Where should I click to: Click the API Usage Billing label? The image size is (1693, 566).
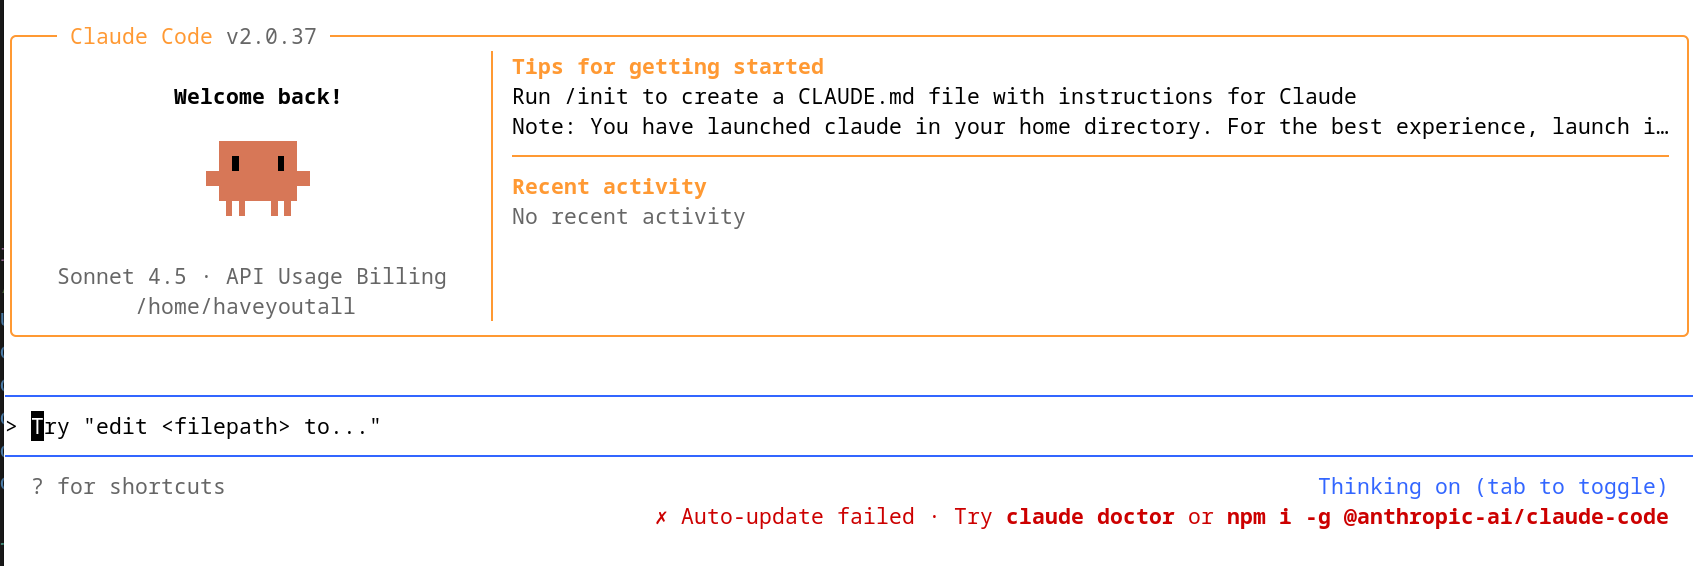click(336, 277)
